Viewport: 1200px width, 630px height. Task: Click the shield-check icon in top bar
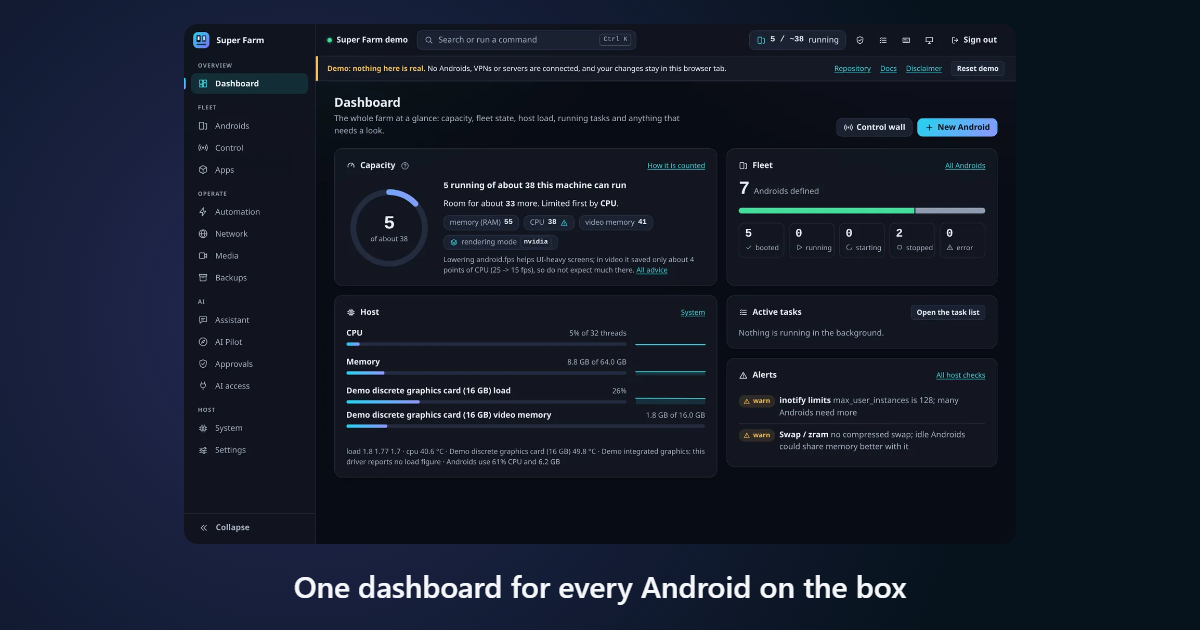click(x=860, y=40)
